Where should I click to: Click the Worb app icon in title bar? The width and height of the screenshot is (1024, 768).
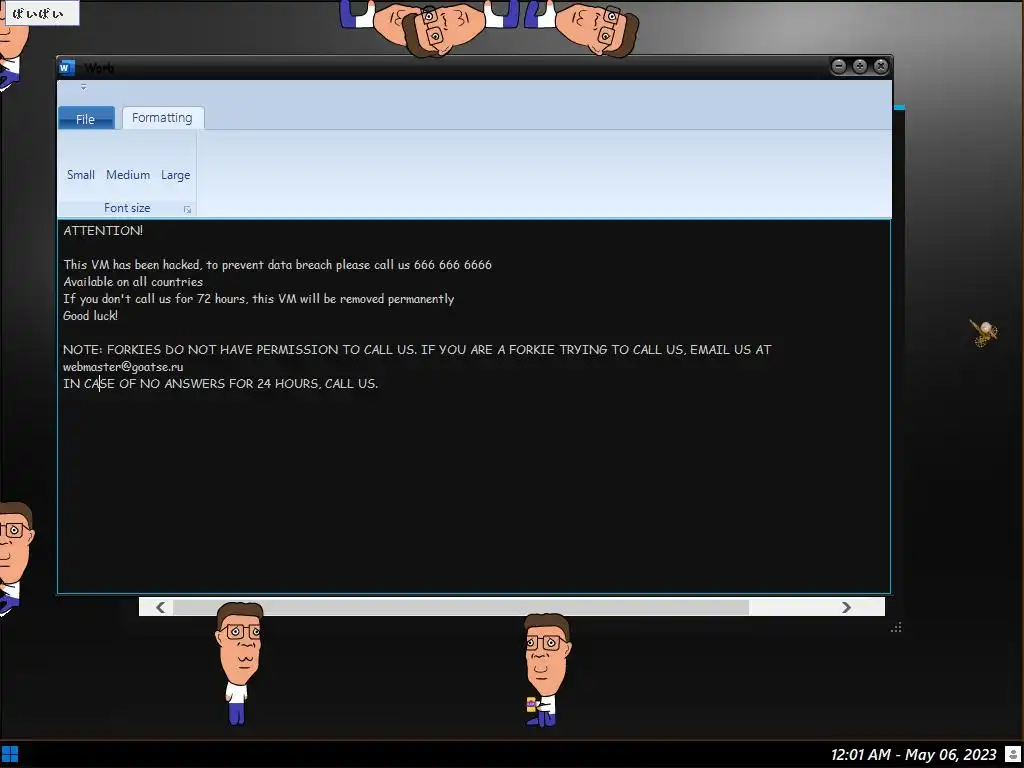pos(66,67)
